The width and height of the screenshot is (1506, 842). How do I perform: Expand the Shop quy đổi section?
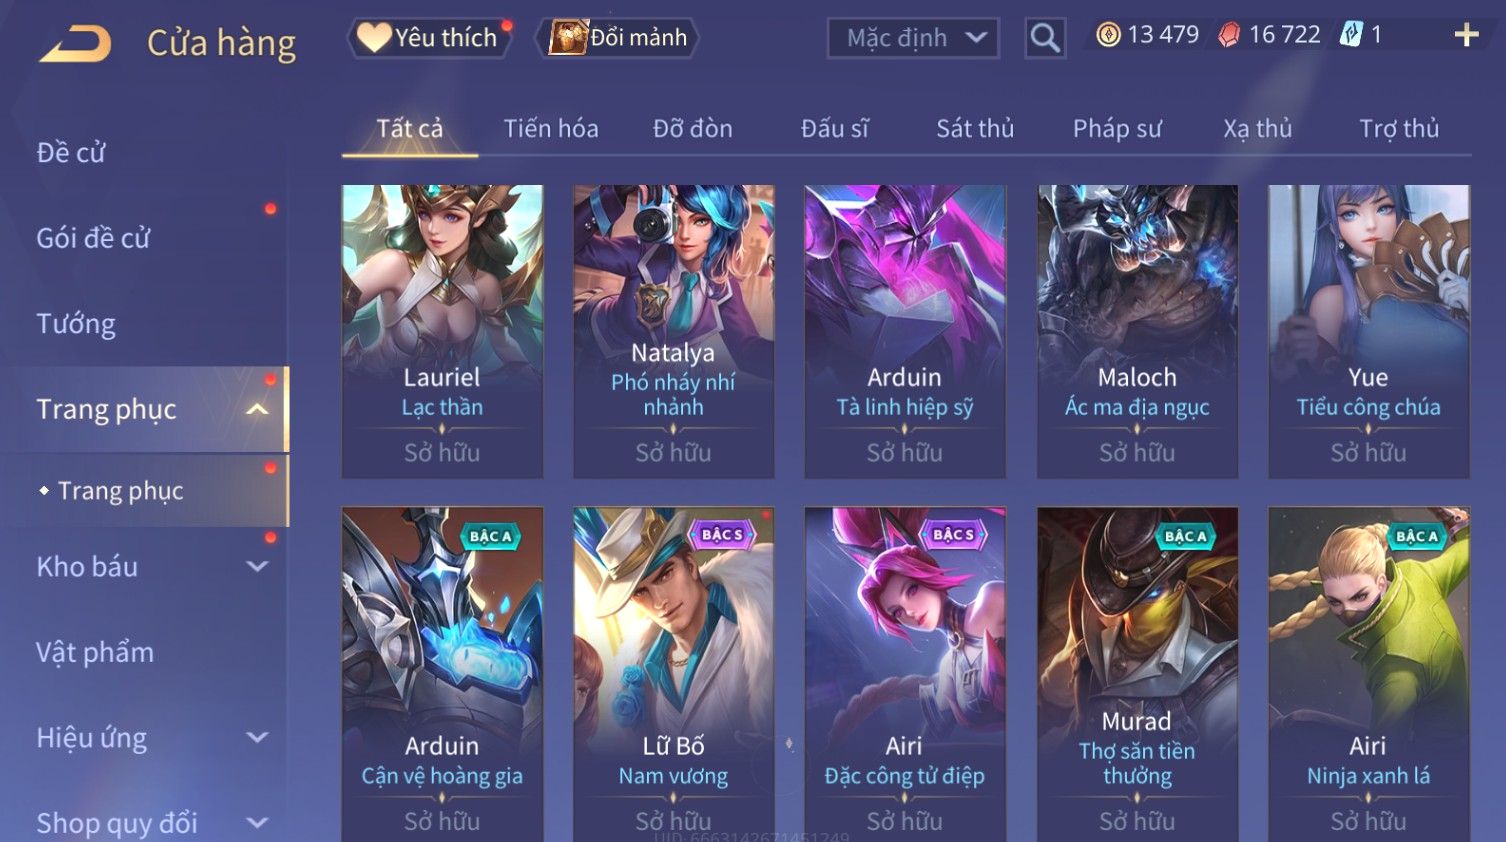point(257,823)
